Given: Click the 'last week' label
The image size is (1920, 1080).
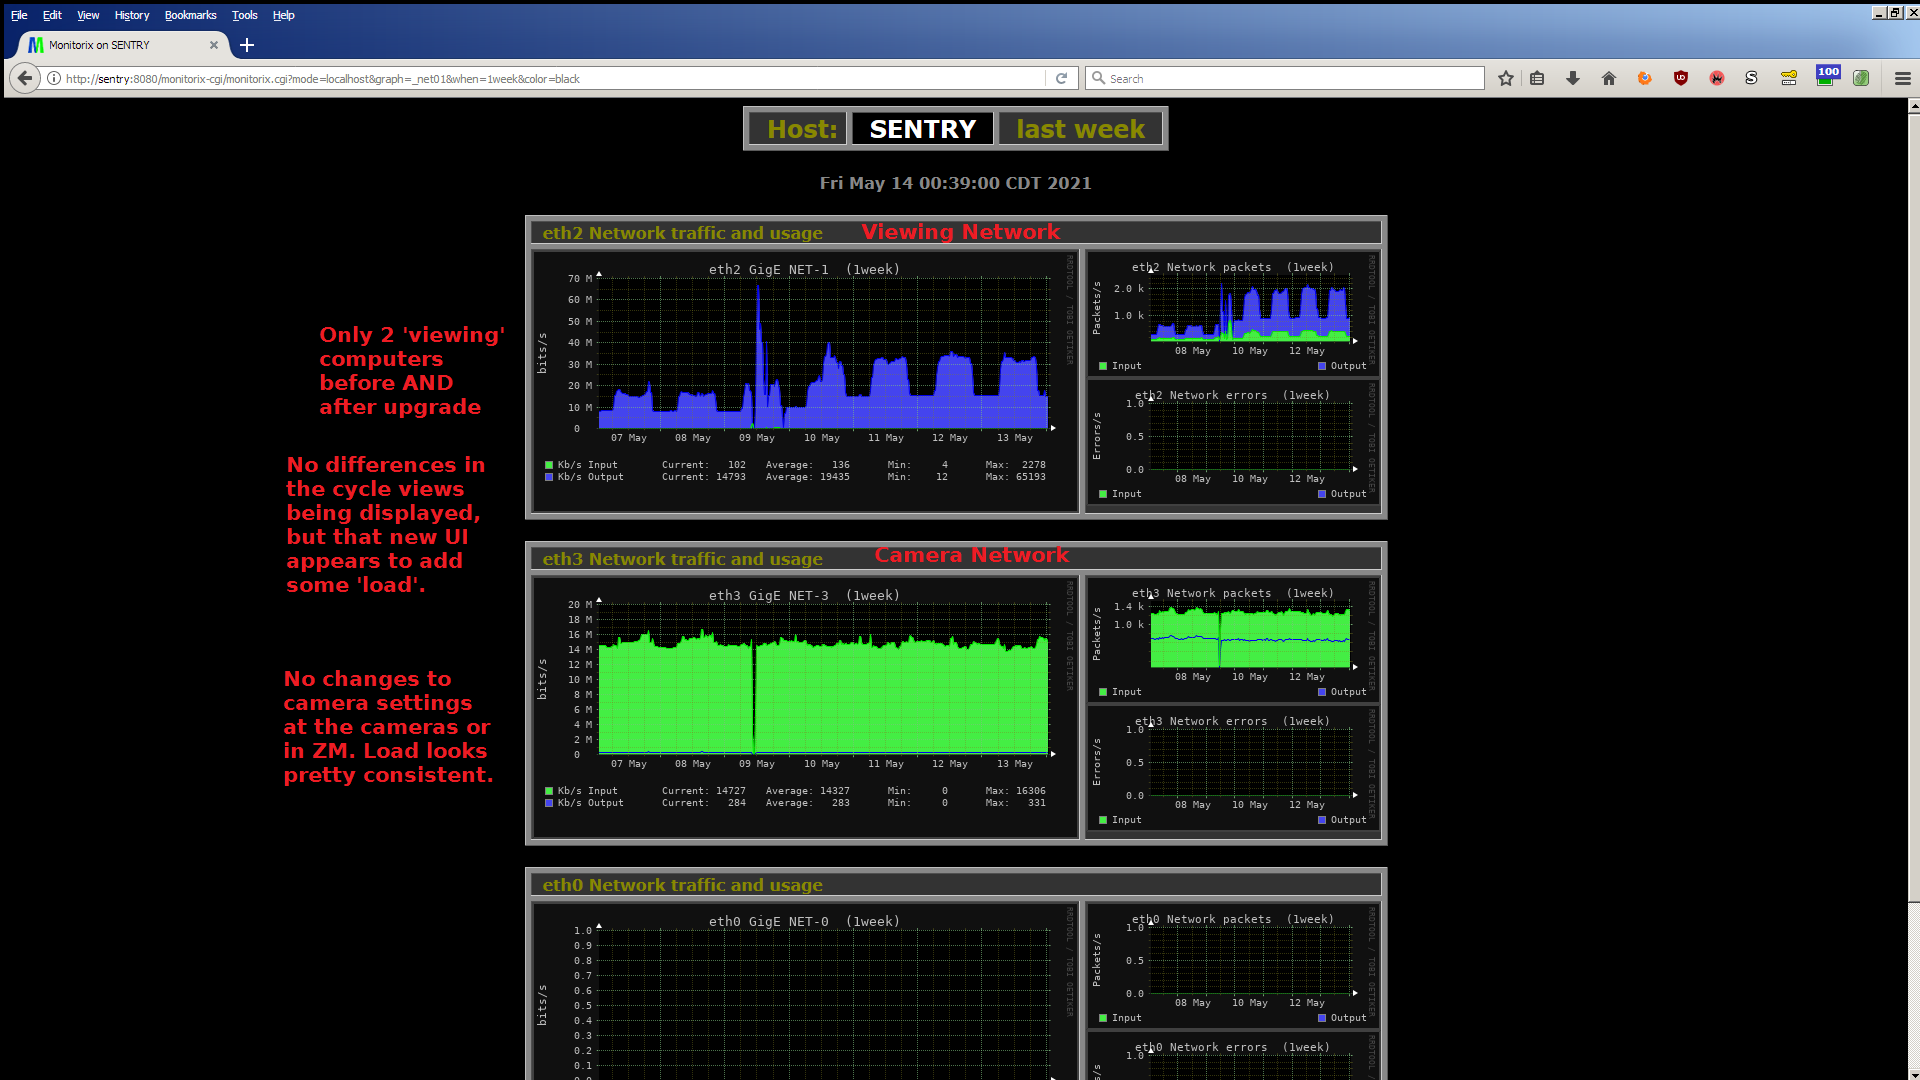Looking at the screenshot, I should click(x=1080, y=129).
